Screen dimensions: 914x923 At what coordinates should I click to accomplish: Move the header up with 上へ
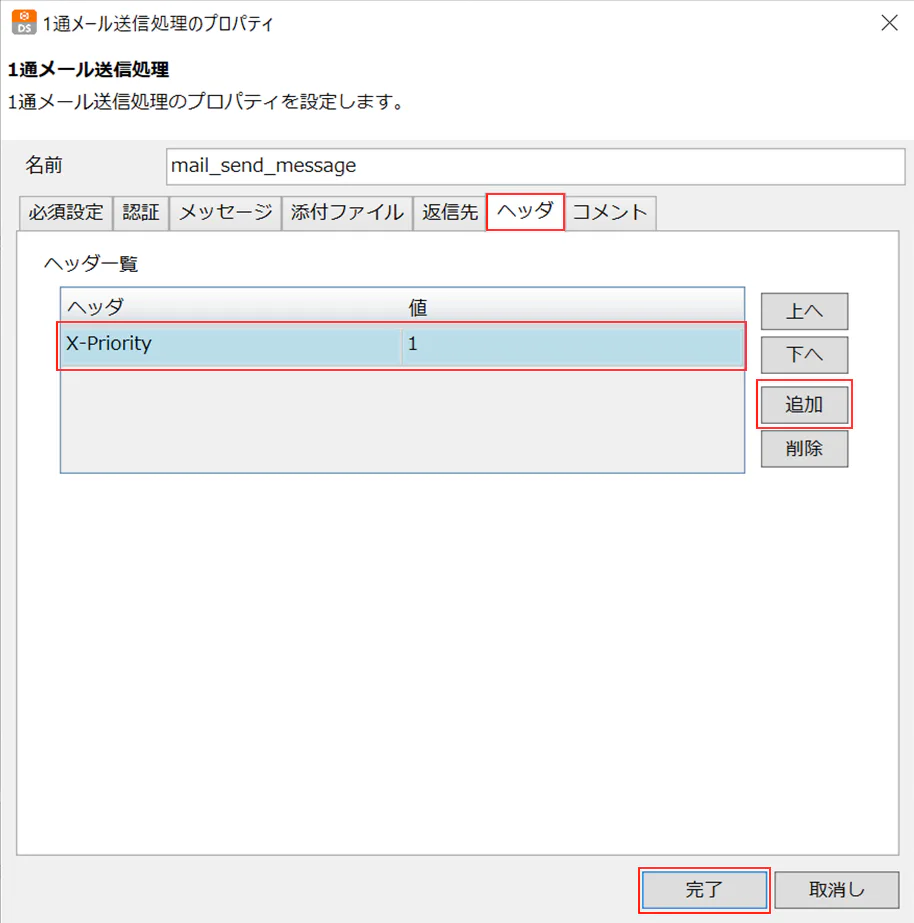(804, 311)
